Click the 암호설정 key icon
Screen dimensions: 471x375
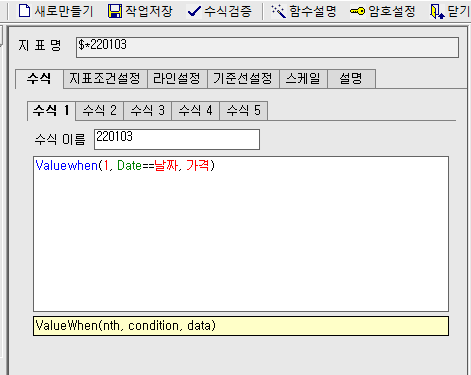357,12
